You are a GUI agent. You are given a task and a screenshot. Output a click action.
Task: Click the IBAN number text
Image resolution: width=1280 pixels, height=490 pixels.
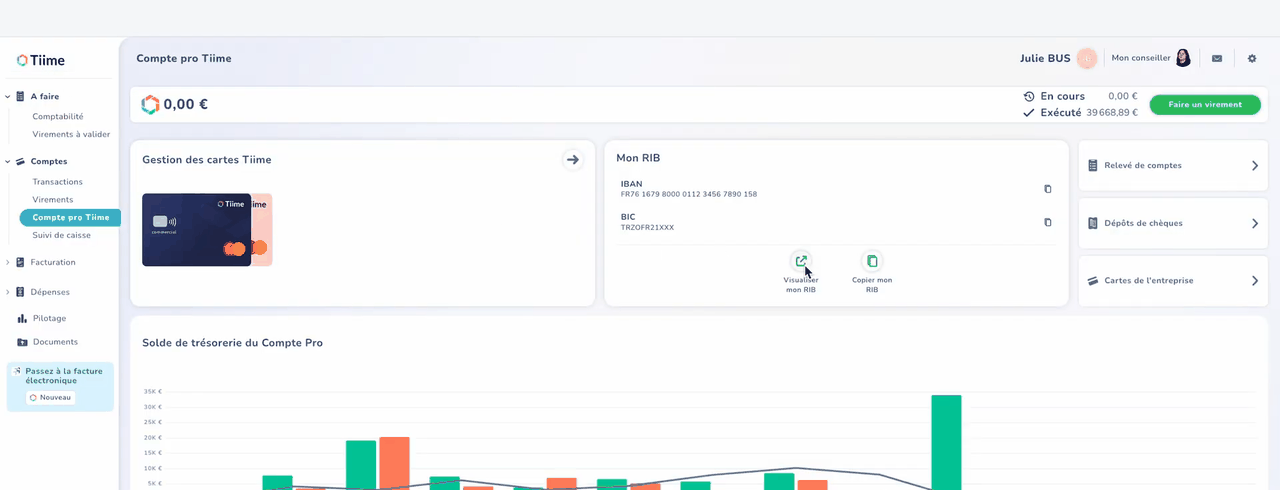click(x=689, y=194)
